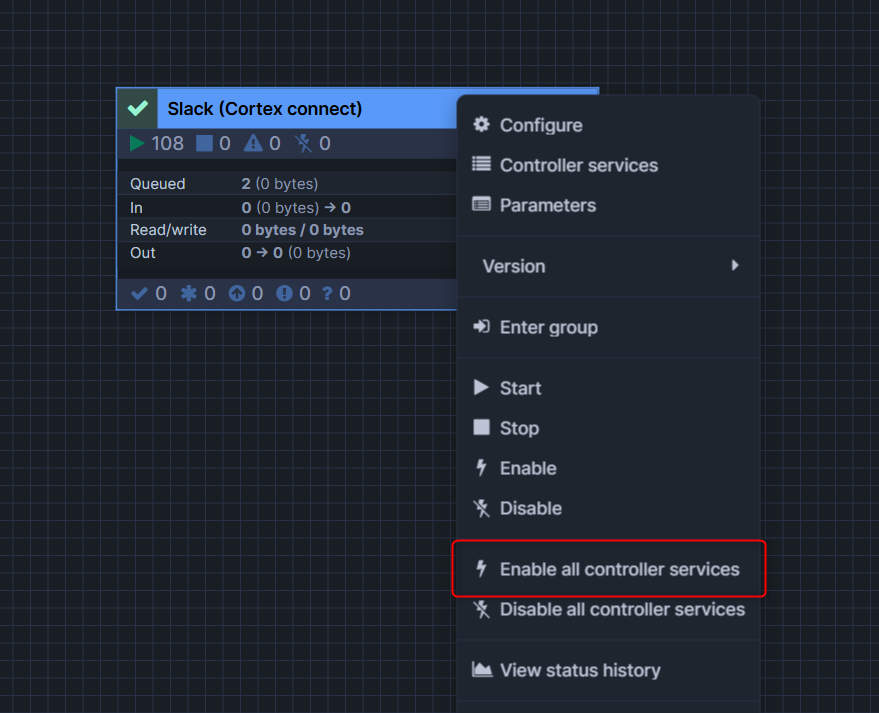
Task: Click the stopped processors square icon in group
Action: 204,143
